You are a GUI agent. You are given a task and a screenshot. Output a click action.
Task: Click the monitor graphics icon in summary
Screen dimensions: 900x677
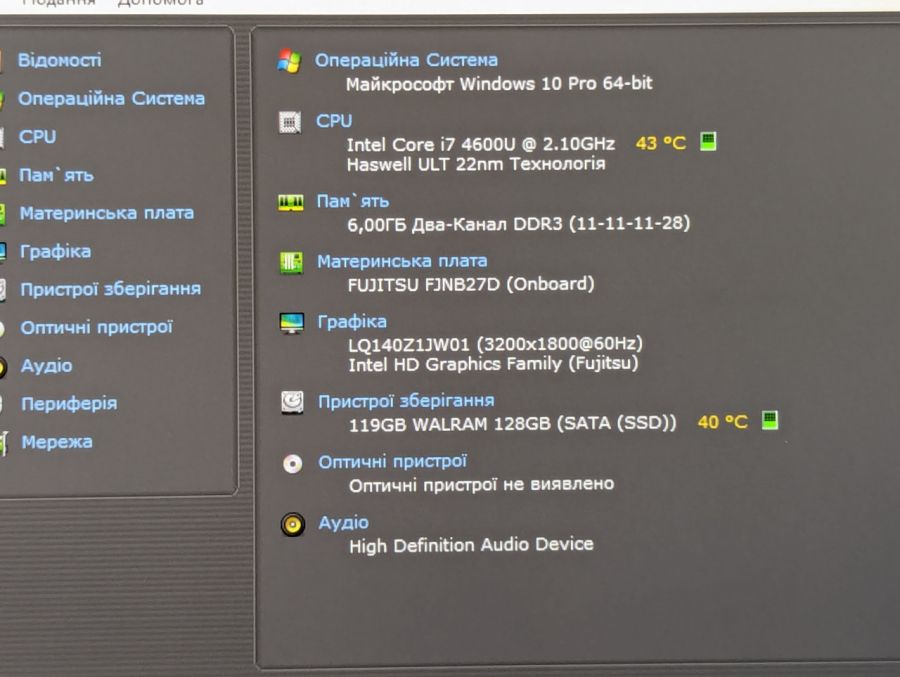click(292, 323)
